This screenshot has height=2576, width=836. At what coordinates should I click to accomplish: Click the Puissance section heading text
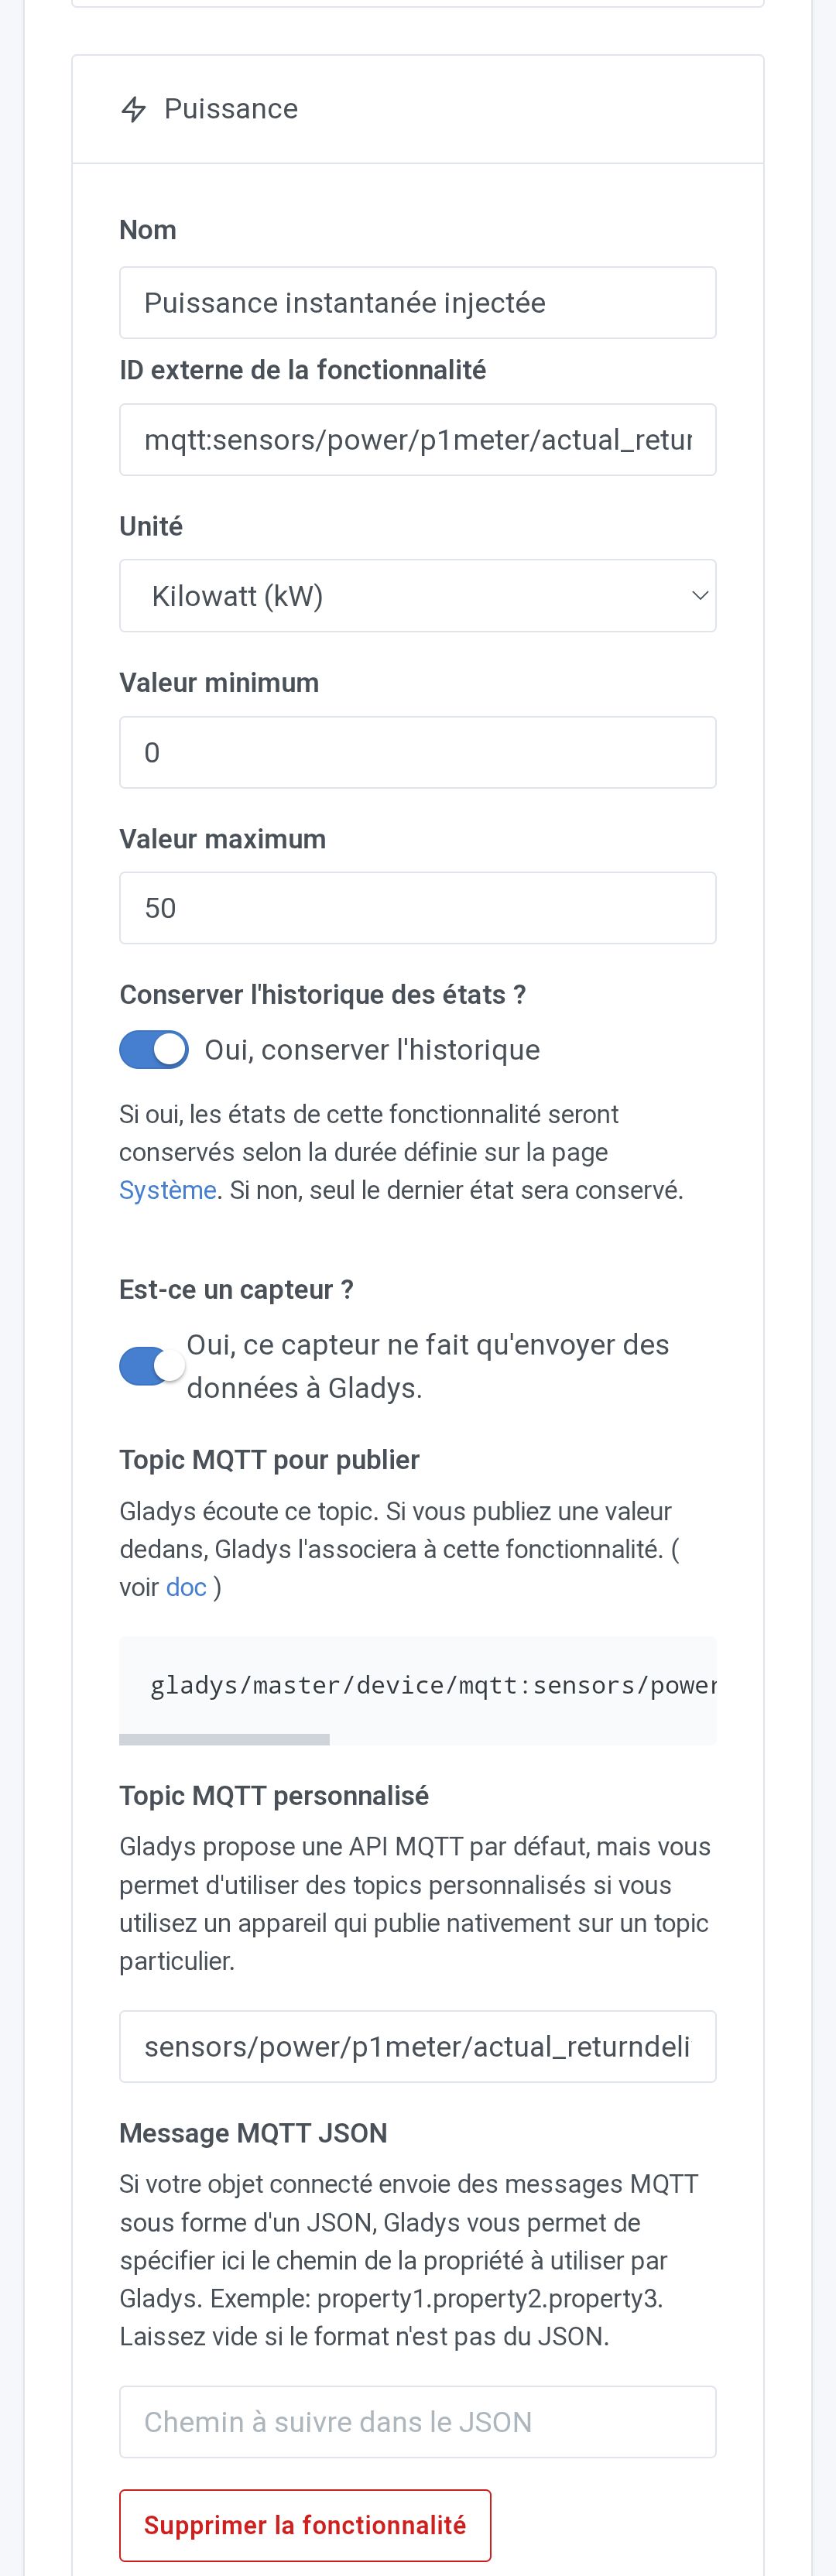coord(230,109)
